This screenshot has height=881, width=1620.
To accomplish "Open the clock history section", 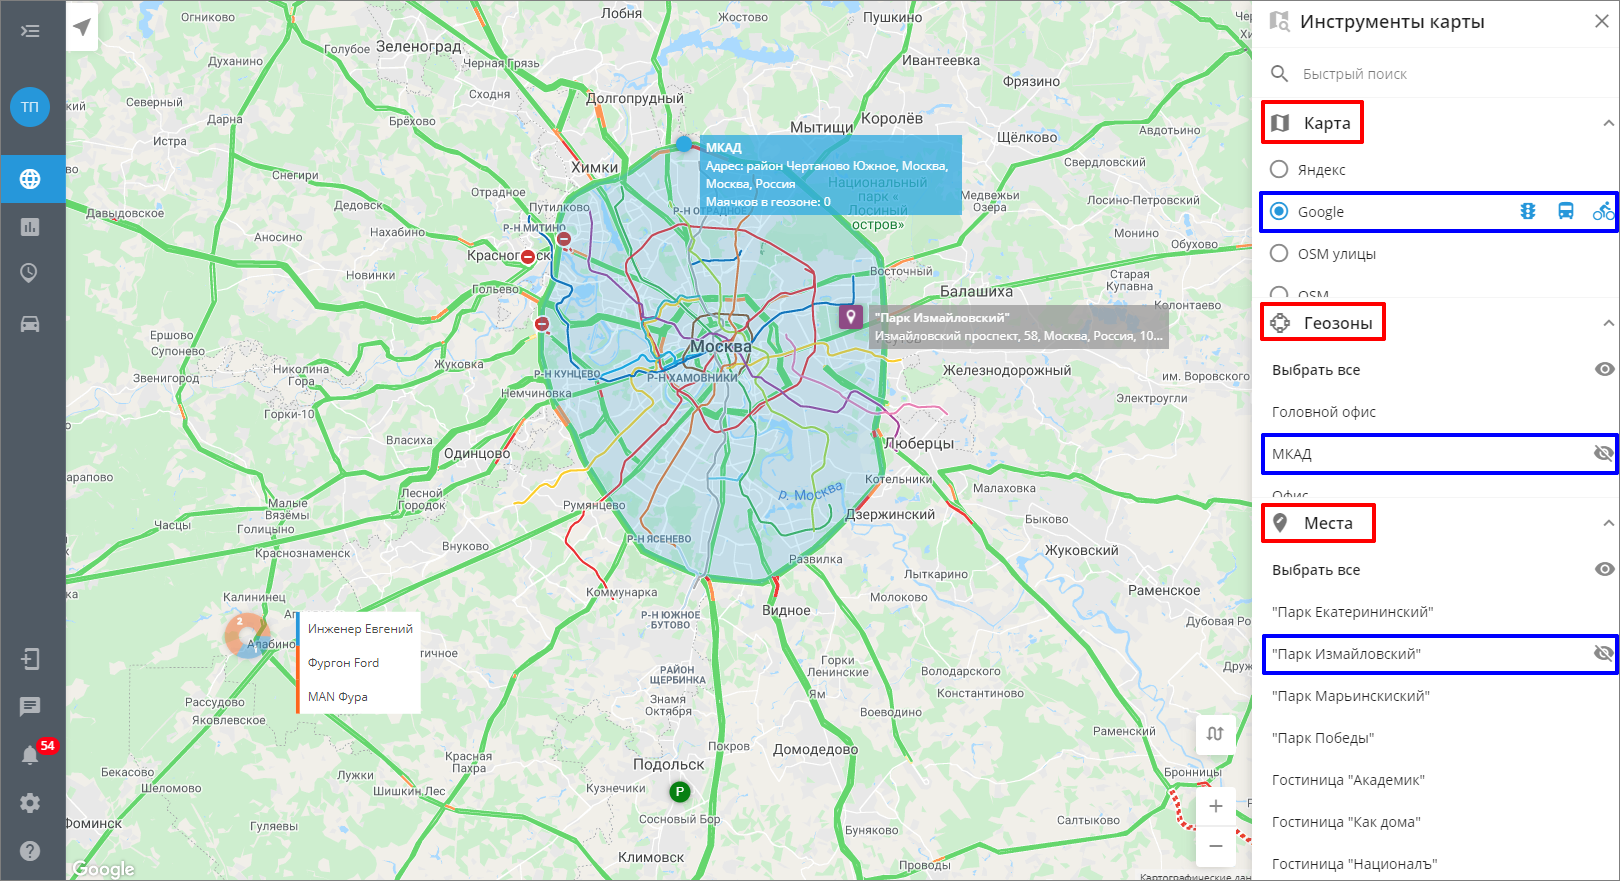I will pyautogui.click(x=30, y=273).
